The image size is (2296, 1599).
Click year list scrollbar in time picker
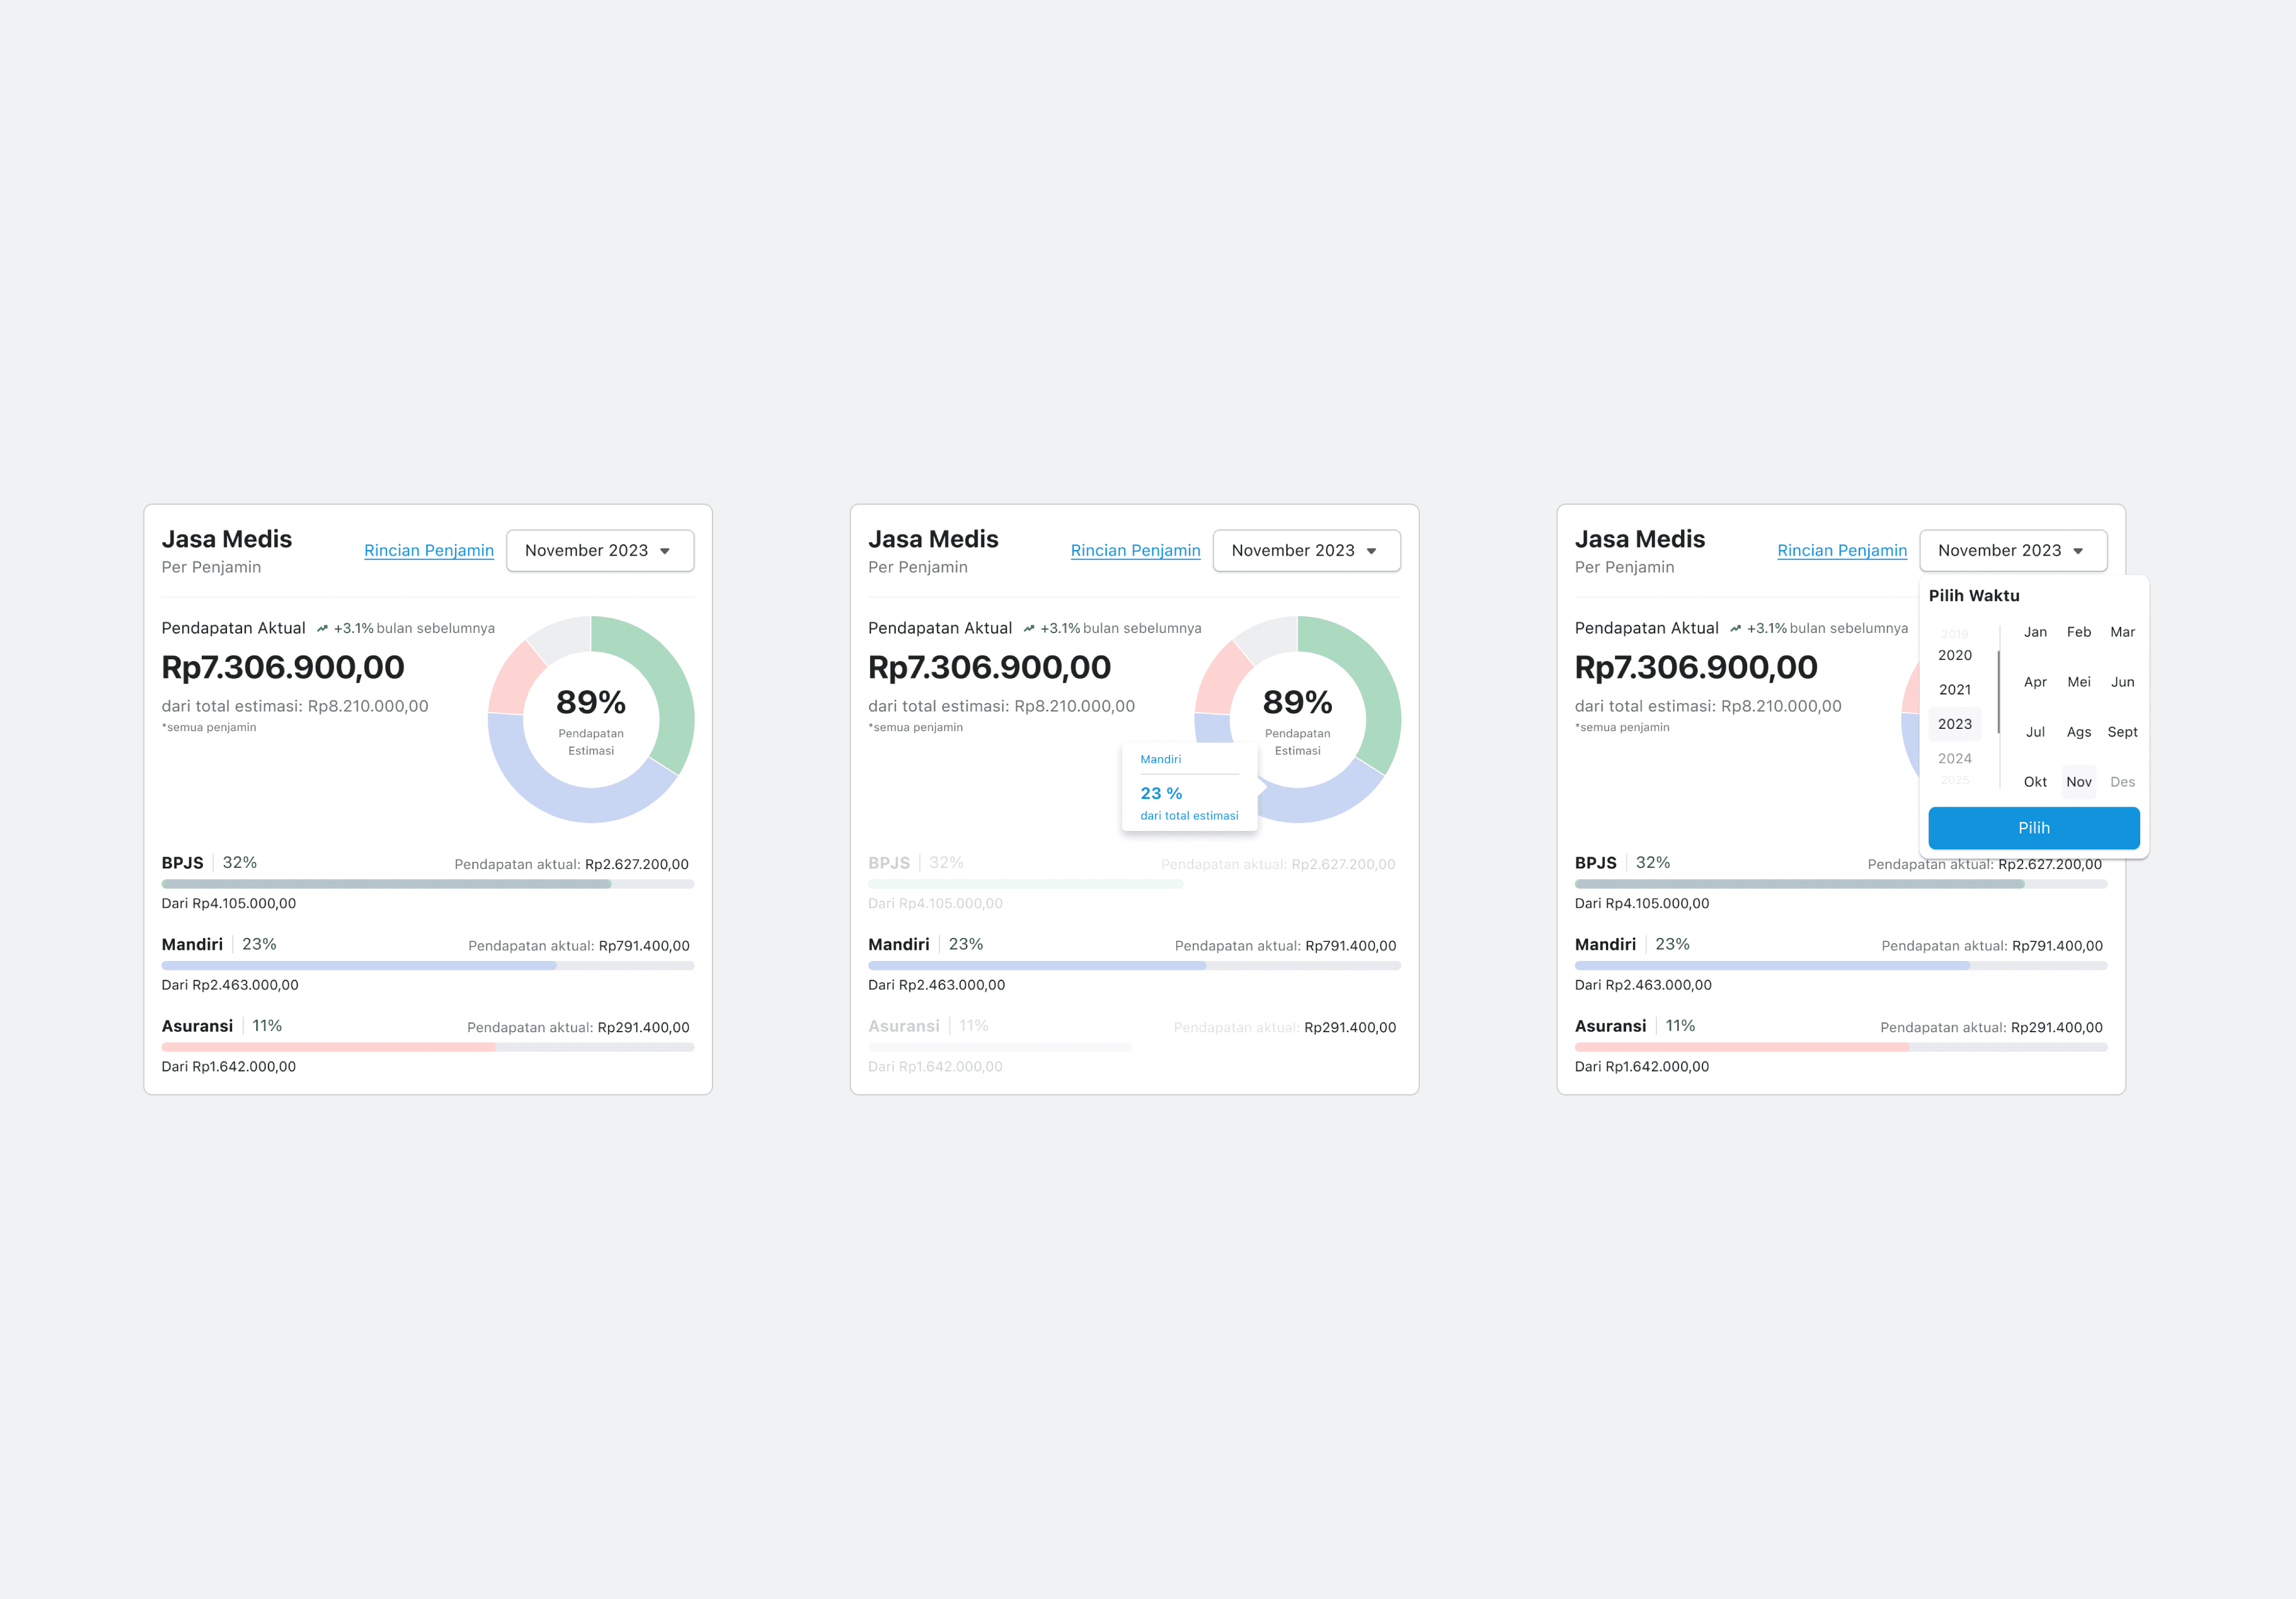pos(1998,692)
